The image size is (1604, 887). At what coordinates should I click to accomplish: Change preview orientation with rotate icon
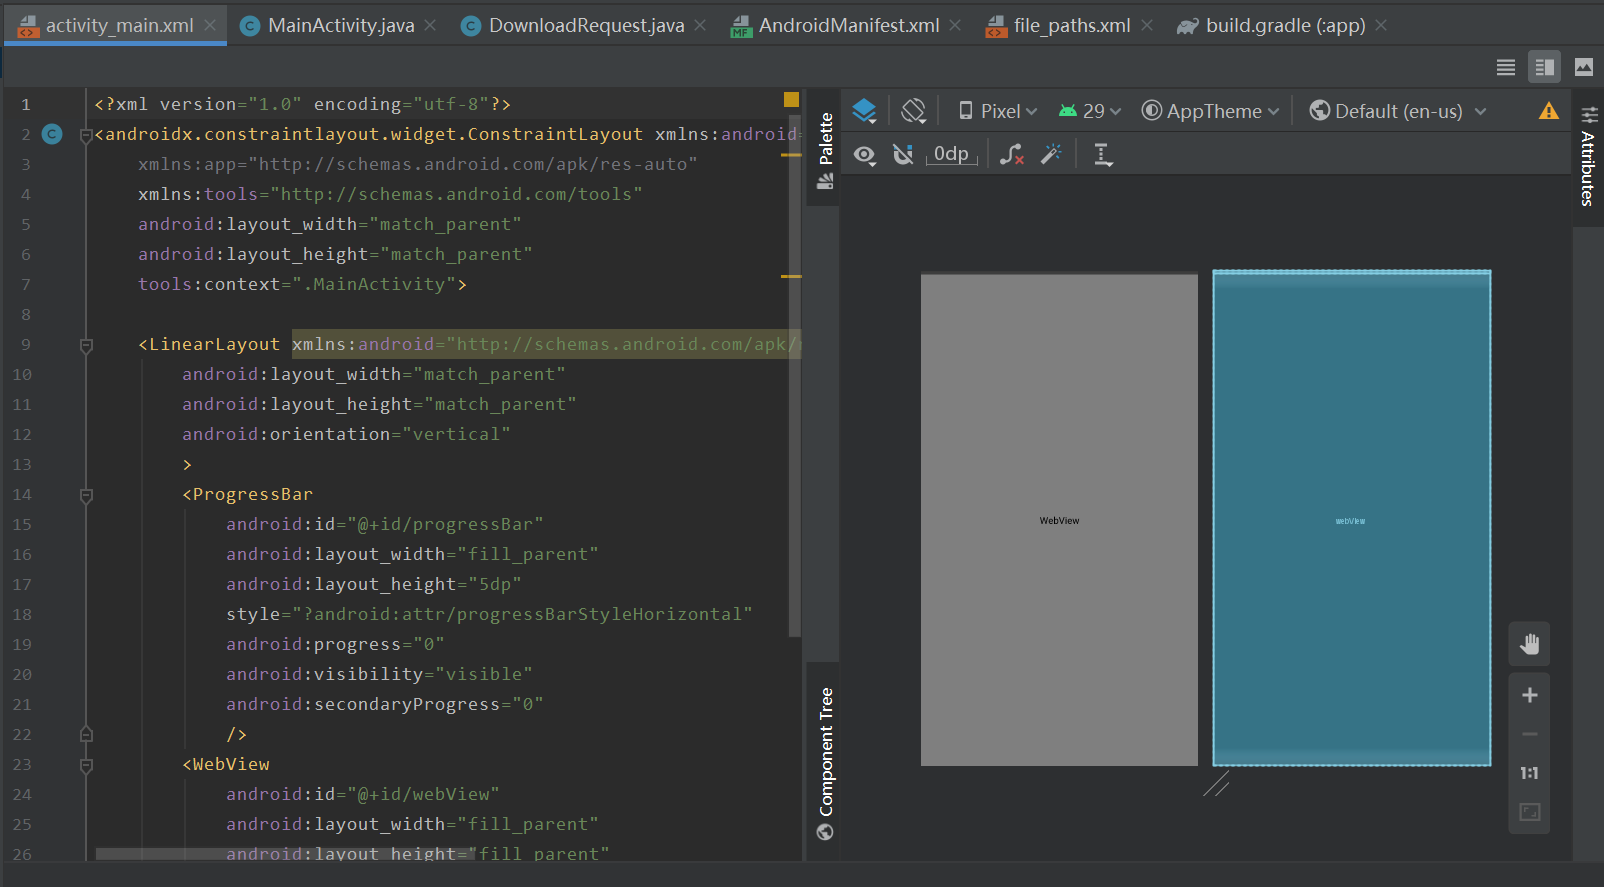[913, 111]
